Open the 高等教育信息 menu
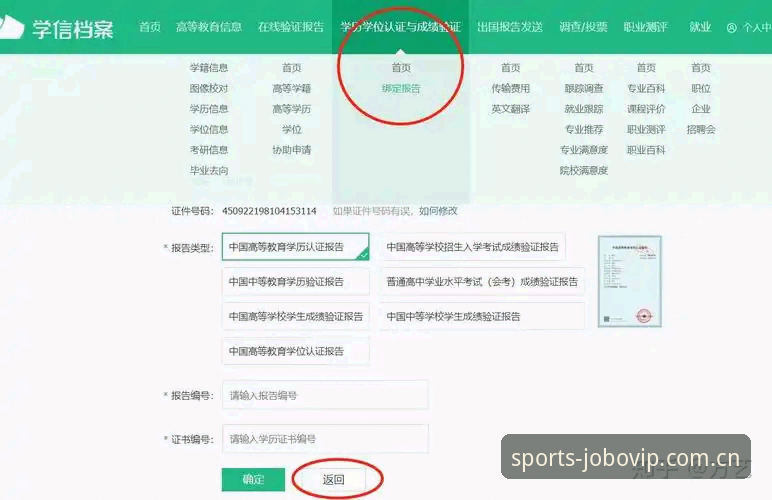772x500 pixels. point(209,27)
